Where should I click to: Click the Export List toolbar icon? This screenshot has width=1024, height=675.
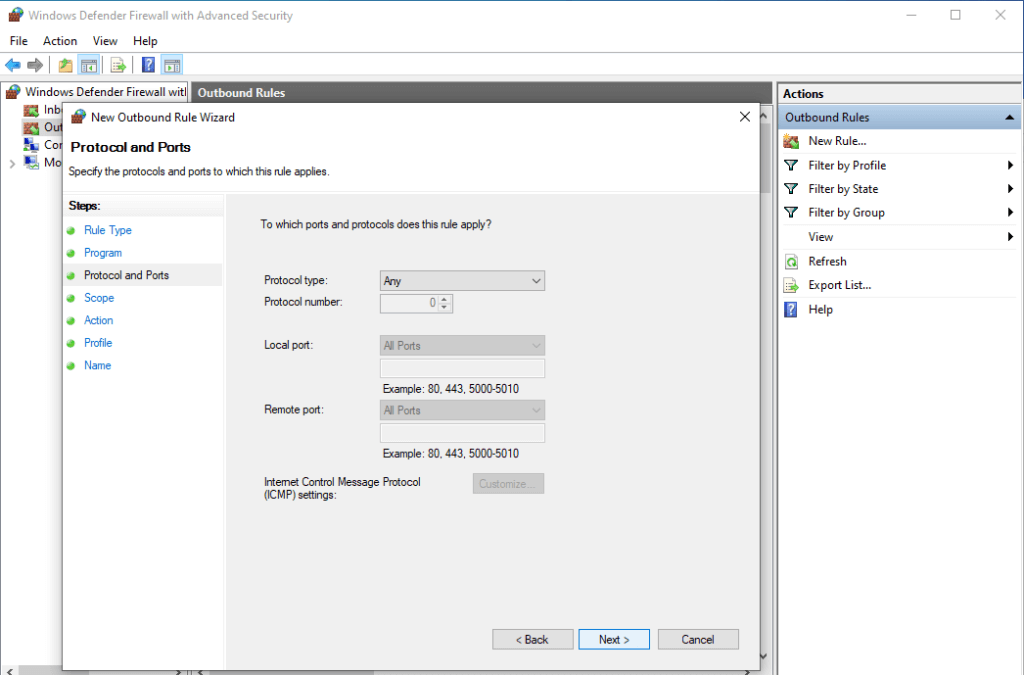pos(118,65)
